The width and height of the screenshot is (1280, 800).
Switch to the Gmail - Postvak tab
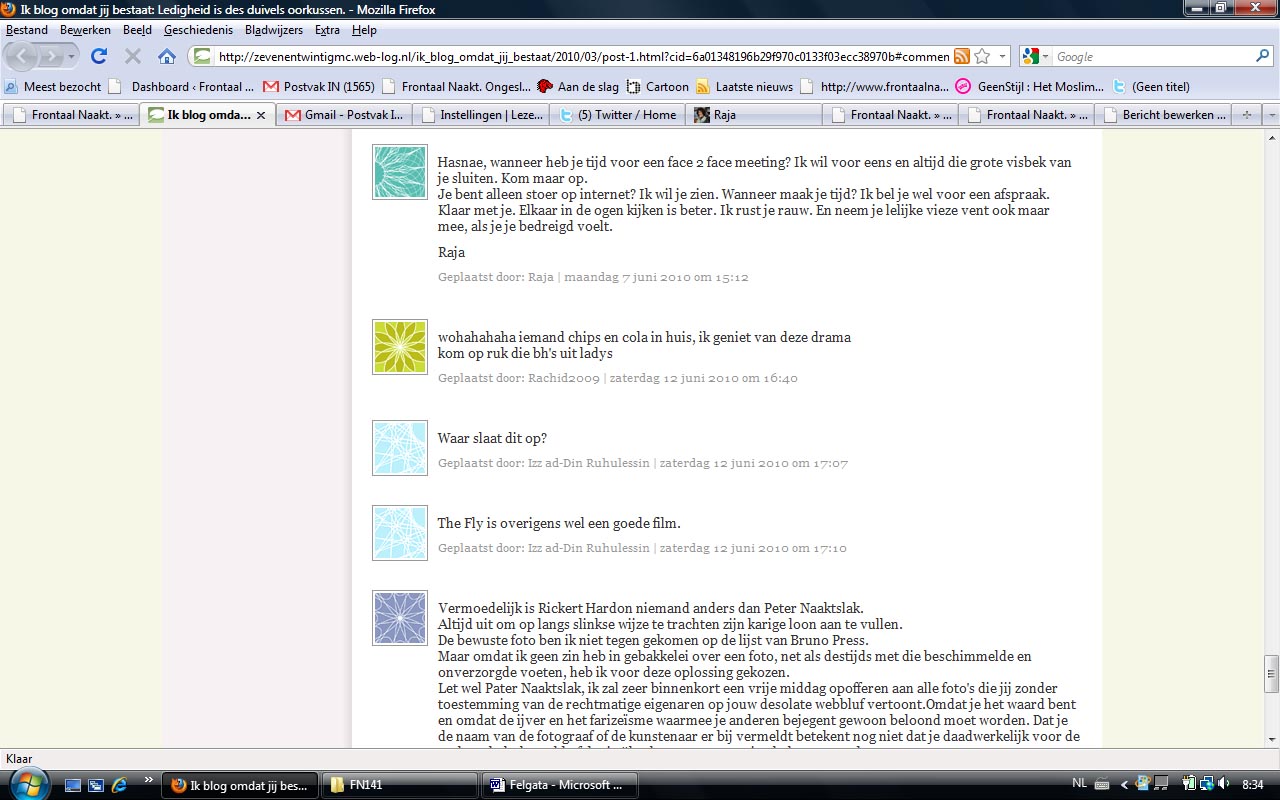(x=343, y=115)
